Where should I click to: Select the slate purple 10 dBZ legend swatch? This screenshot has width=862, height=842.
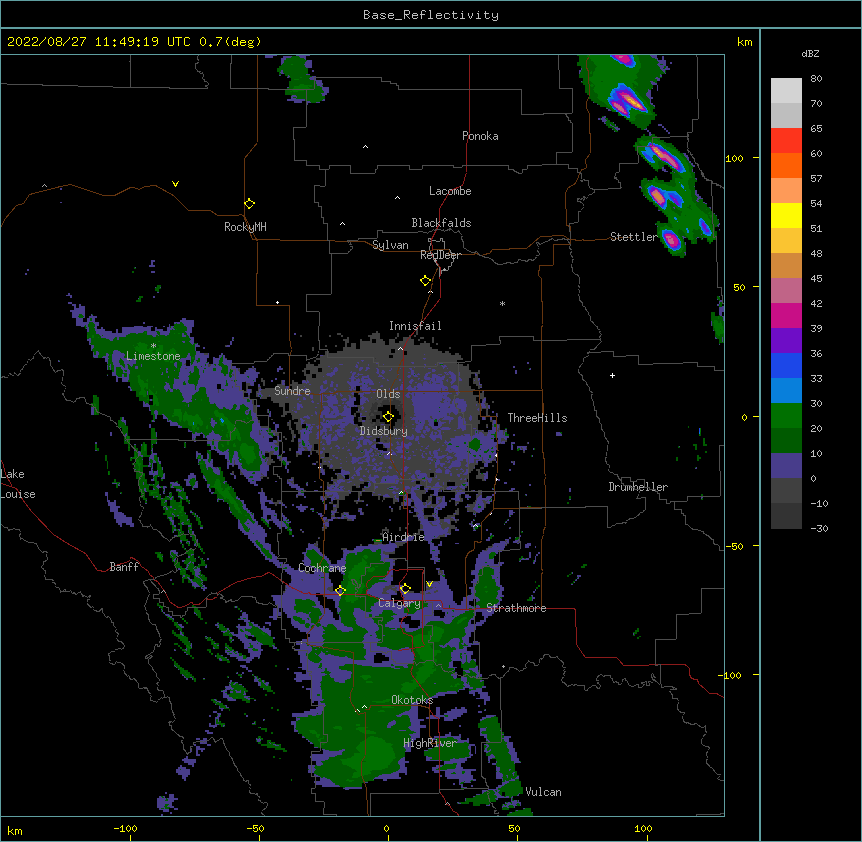coord(786,466)
